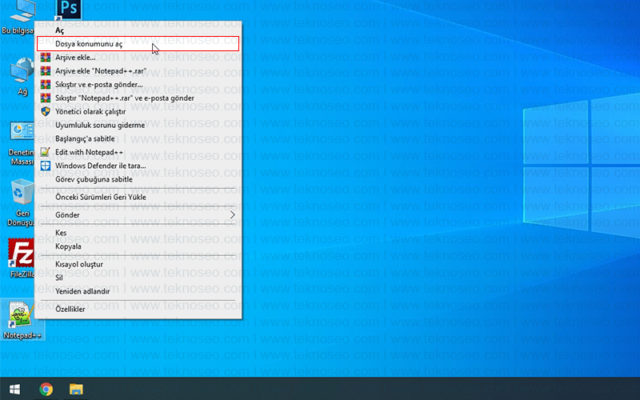The image size is (640, 400).
Task: Choose Görev çubuğuna sabitle
Action: (x=138, y=179)
